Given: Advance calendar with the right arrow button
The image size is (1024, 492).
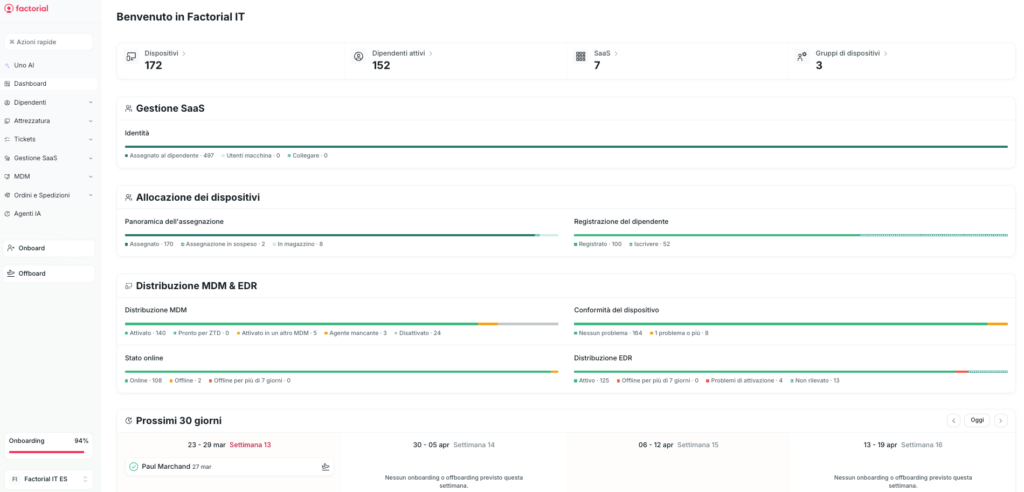Looking at the screenshot, I should [1000, 420].
